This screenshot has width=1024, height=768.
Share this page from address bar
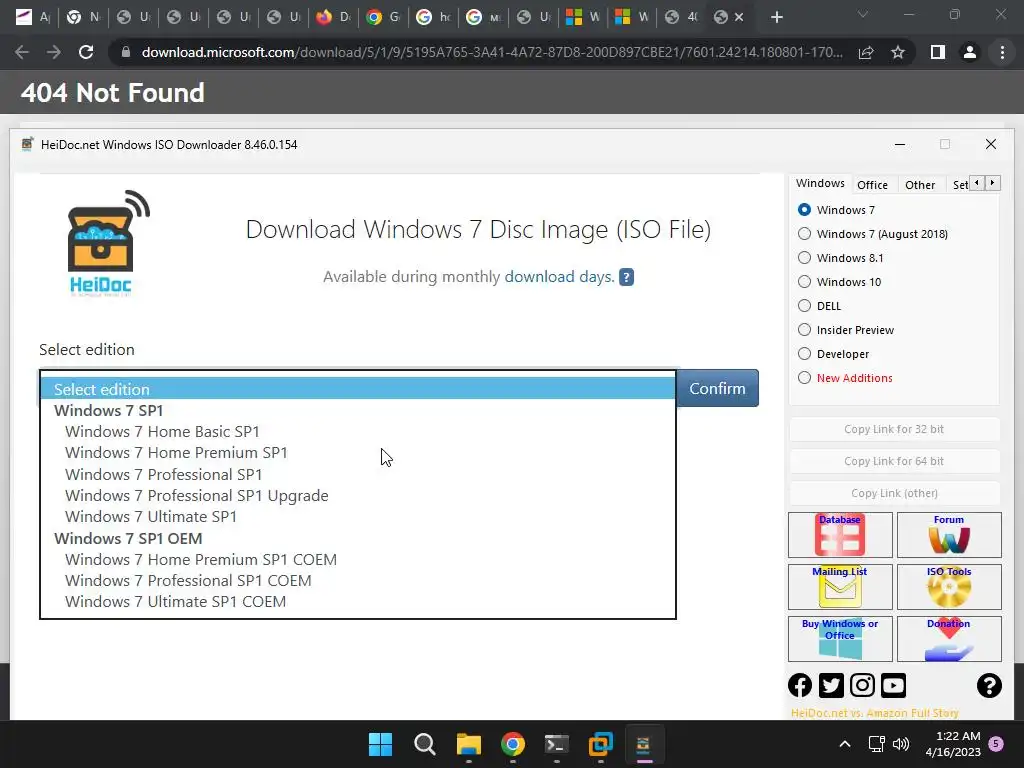[x=866, y=52]
